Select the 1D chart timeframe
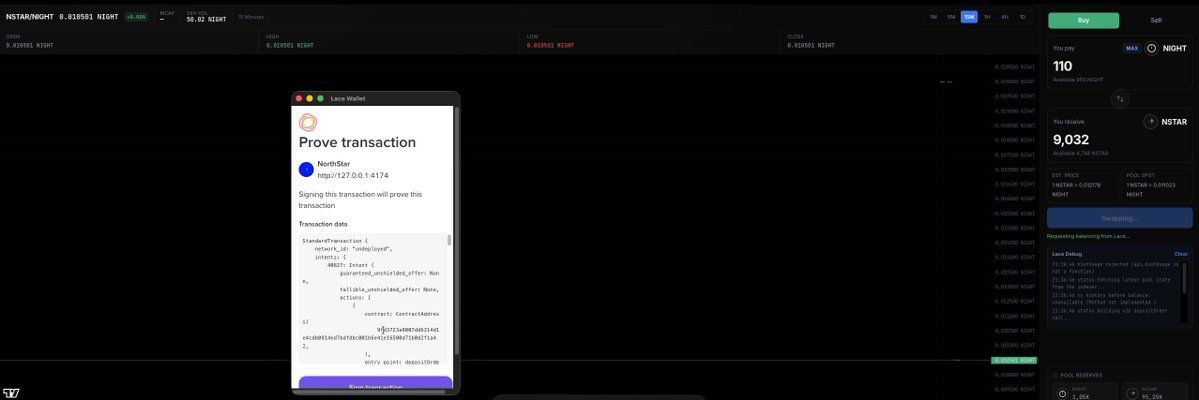The height and width of the screenshot is (400, 1199). (1022, 17)
